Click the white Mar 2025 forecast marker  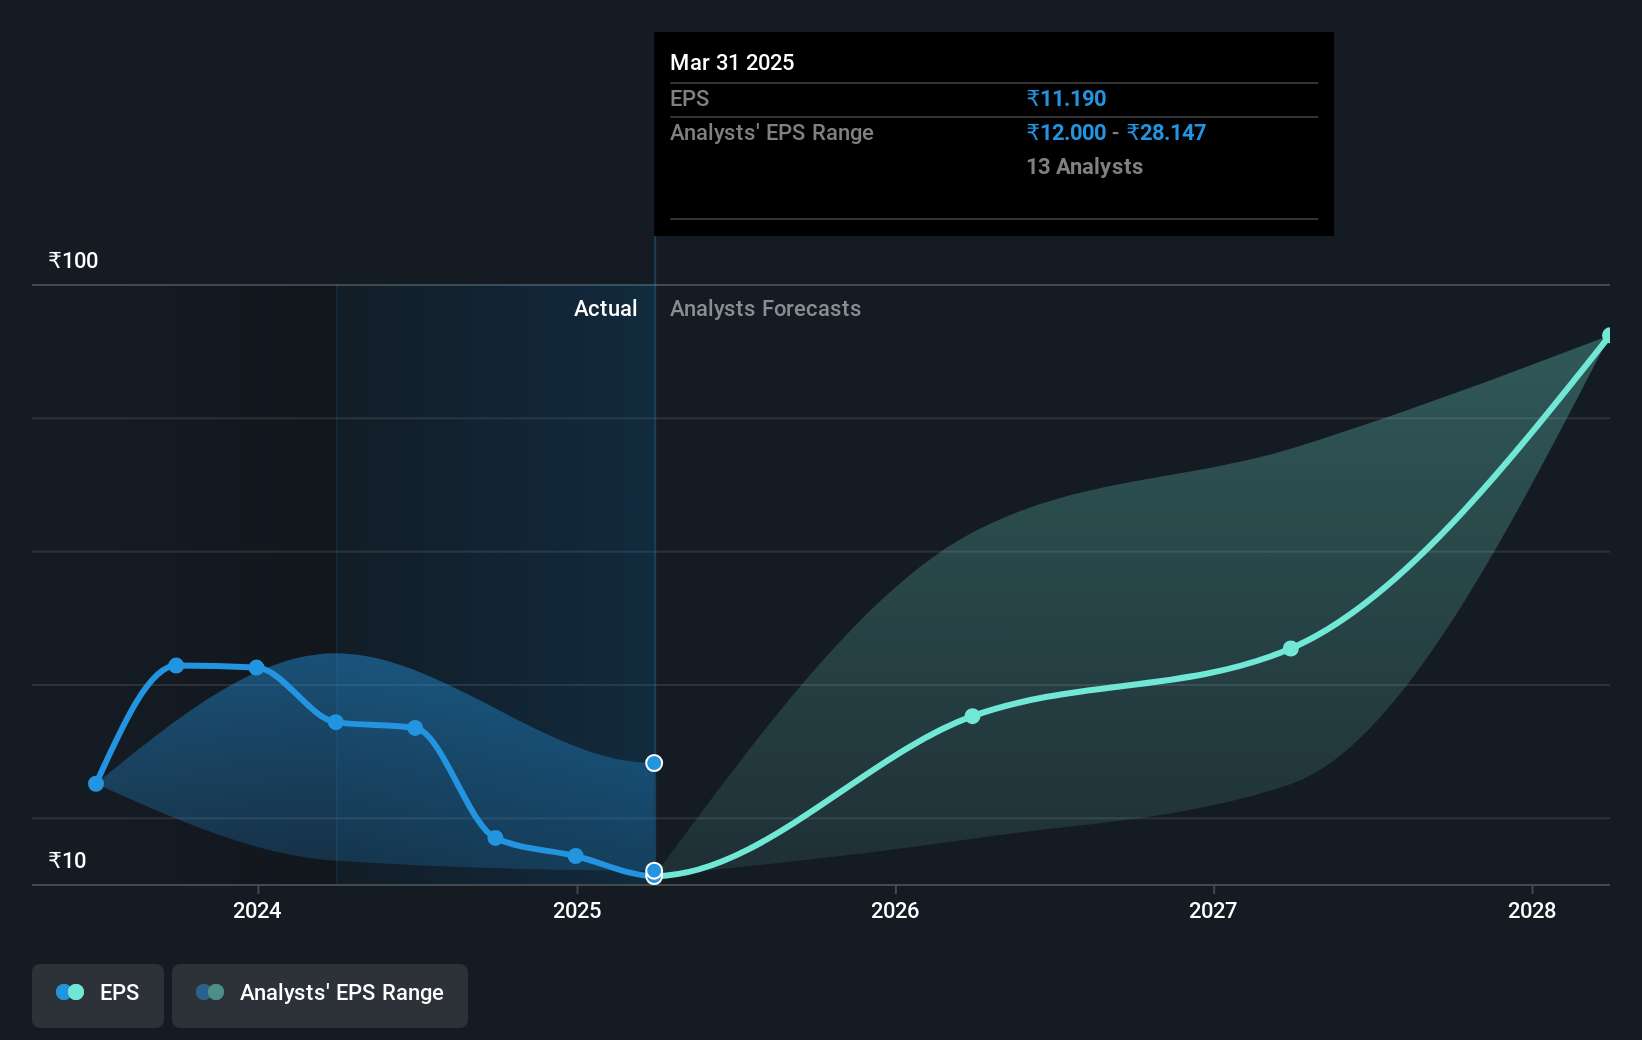pyautogui.click(x=653, y=762)
